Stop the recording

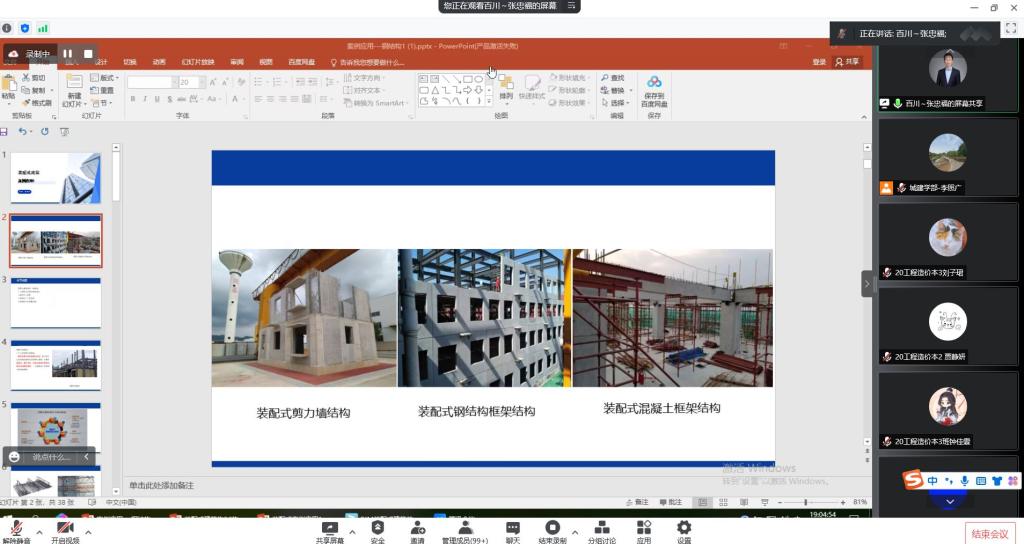88,54
